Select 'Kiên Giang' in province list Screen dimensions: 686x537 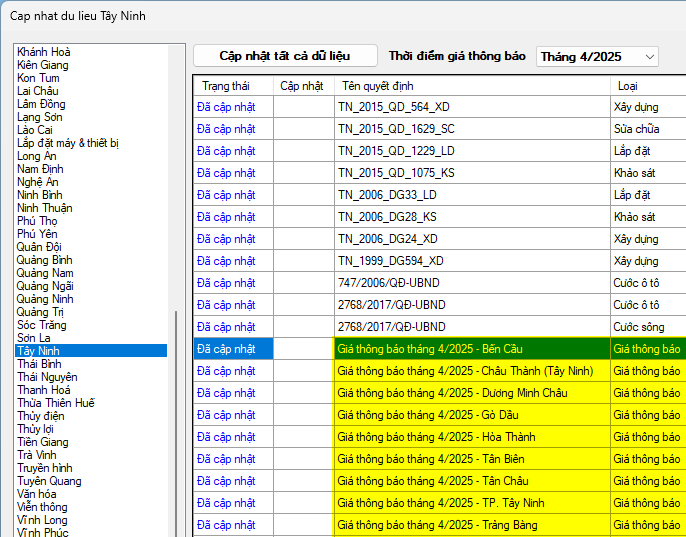tap(91, 65)
